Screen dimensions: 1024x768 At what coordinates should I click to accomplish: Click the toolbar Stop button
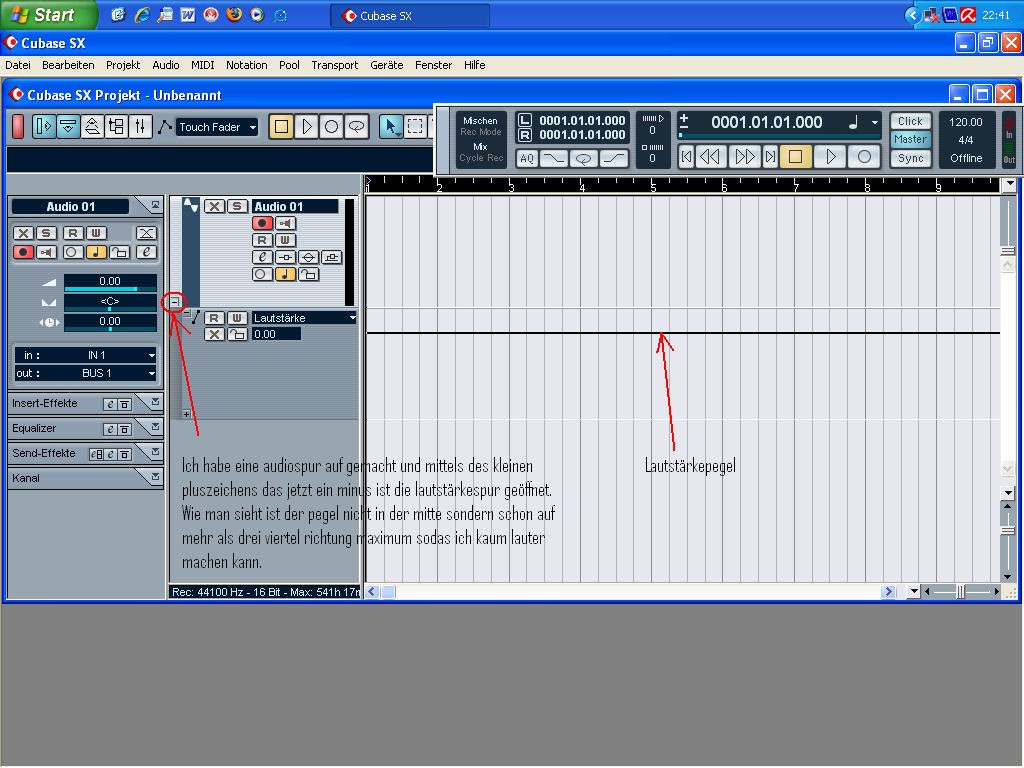coord(281,126)
